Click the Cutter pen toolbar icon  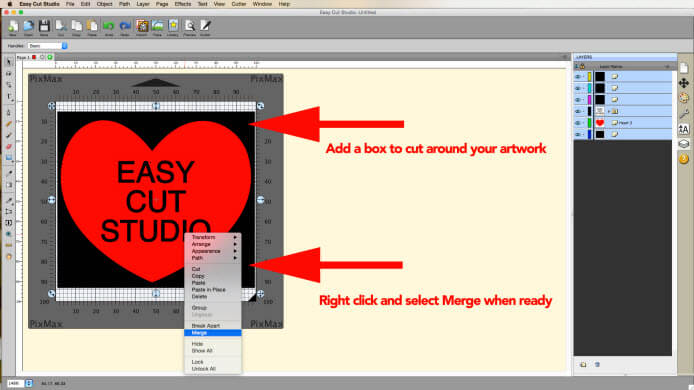tap(205, 27)
